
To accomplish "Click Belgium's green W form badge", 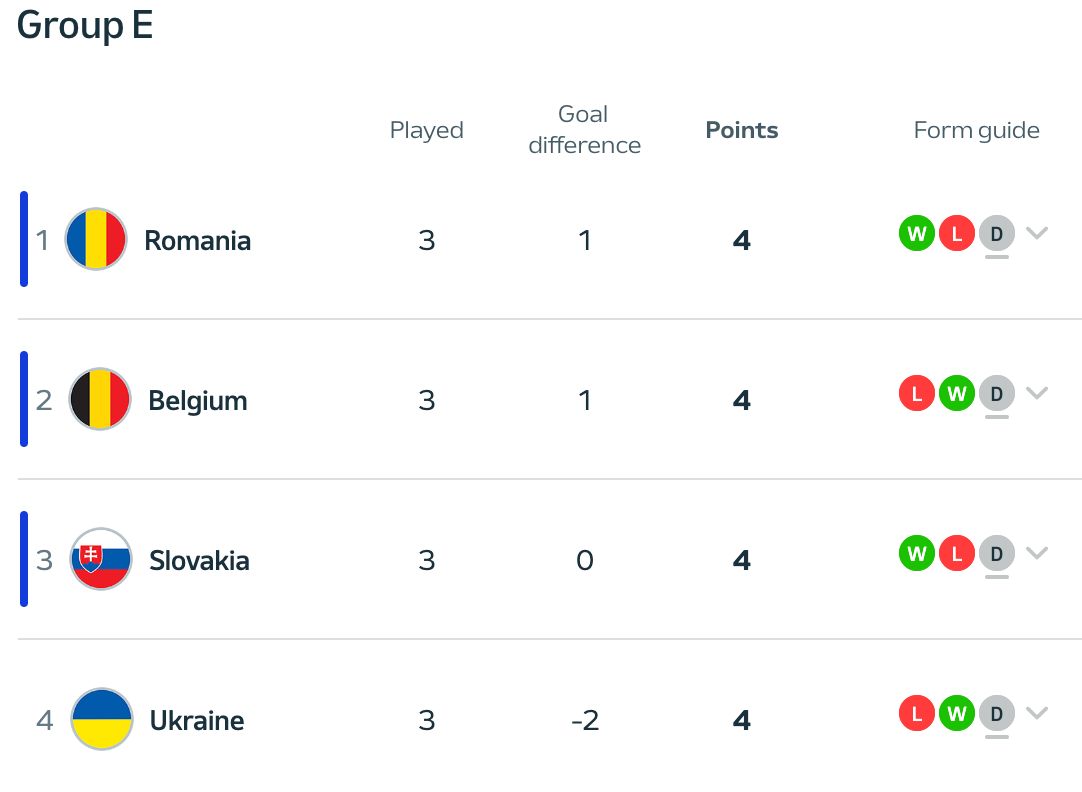I will click(x=957, y=394).
